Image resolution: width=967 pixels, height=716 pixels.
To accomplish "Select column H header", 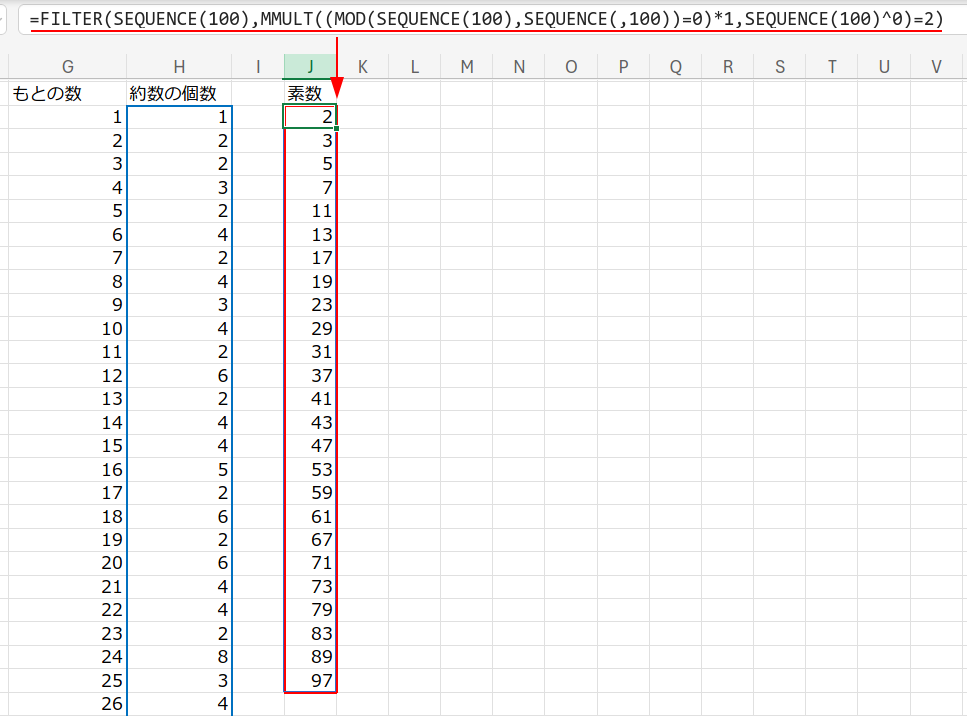I will (x=179, y=66).
